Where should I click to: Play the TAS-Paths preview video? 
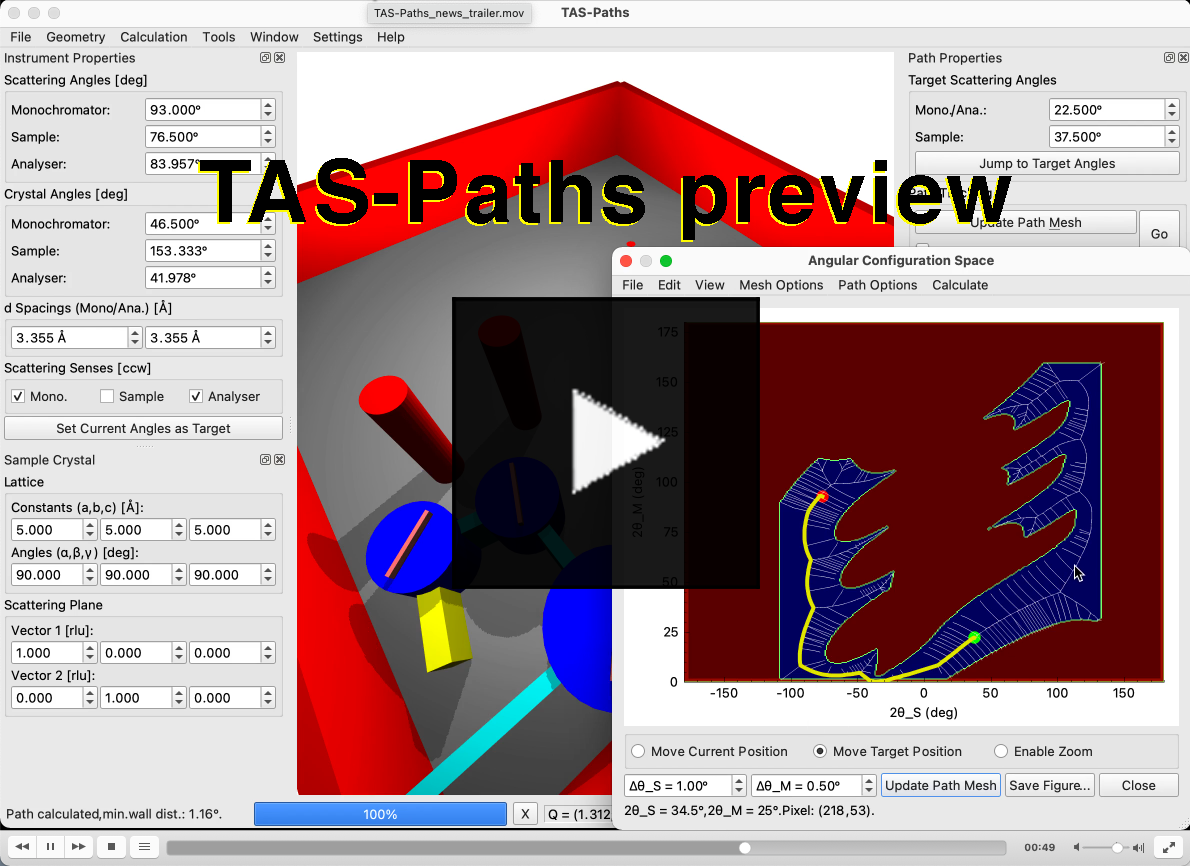[606, 442]
